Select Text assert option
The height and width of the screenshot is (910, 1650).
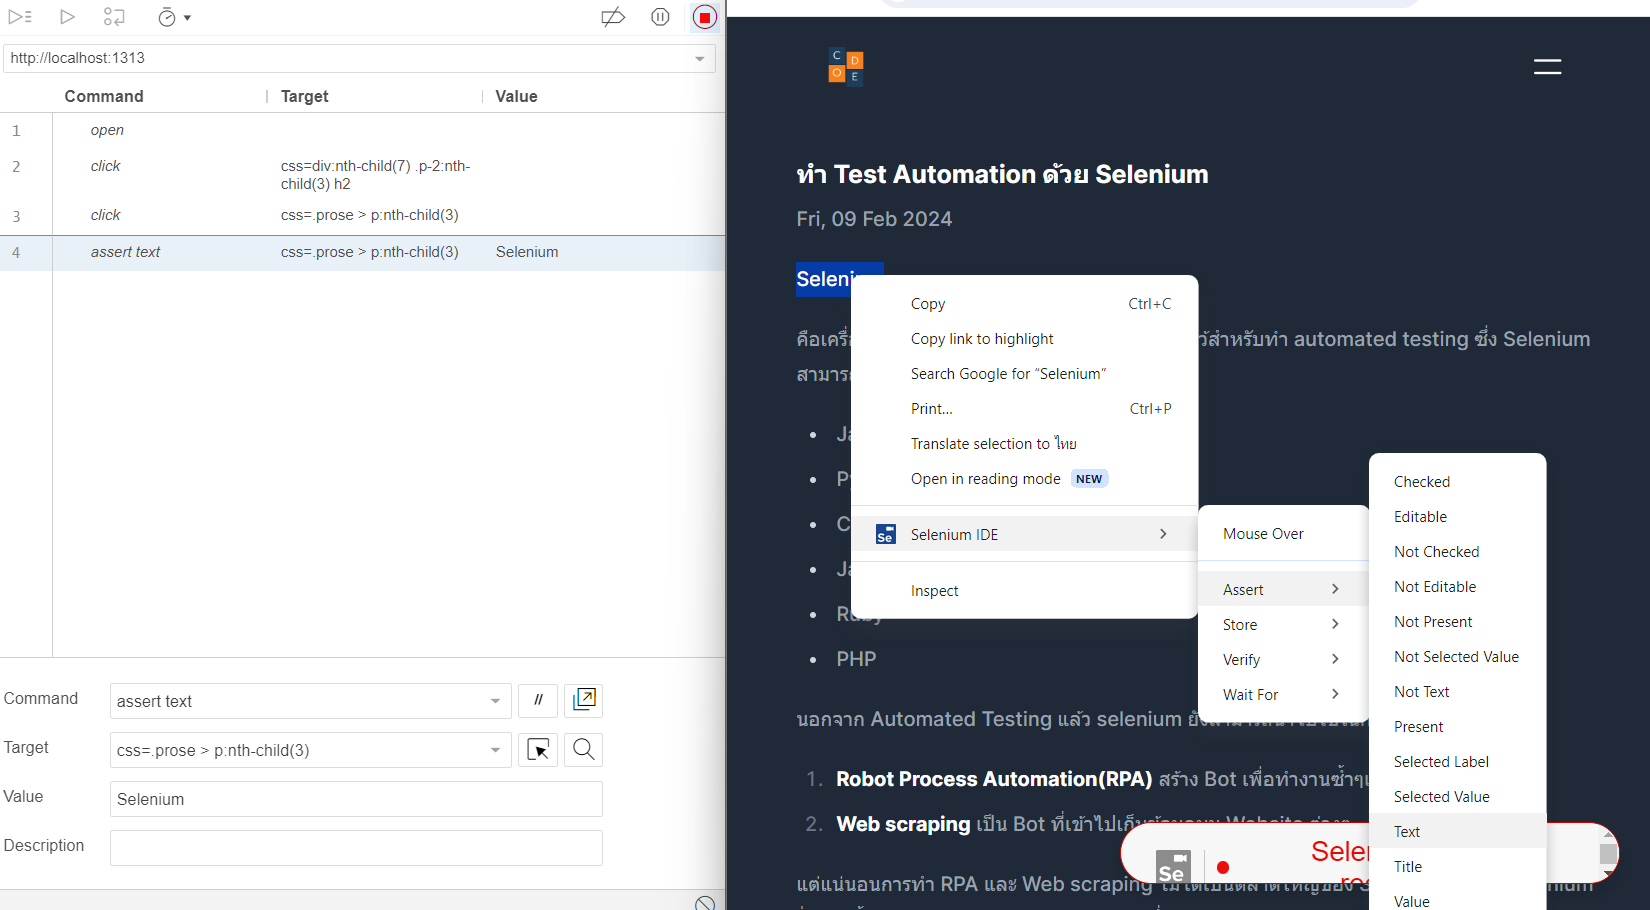click(x=1457, y=832)
